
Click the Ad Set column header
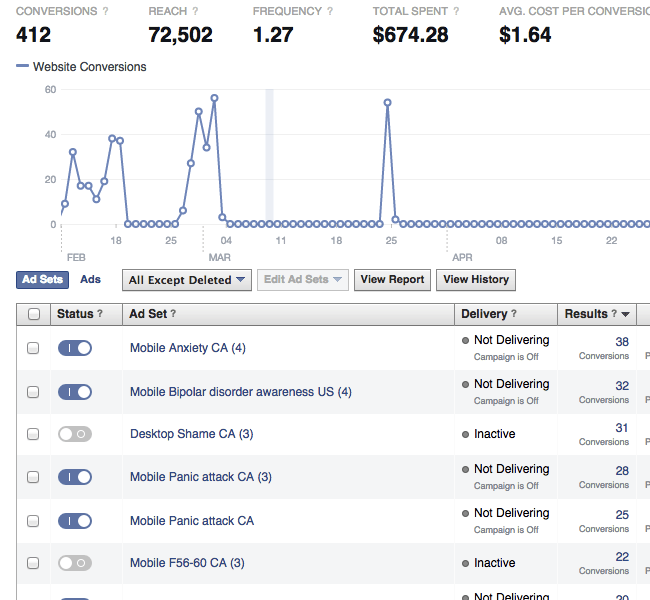288,314
